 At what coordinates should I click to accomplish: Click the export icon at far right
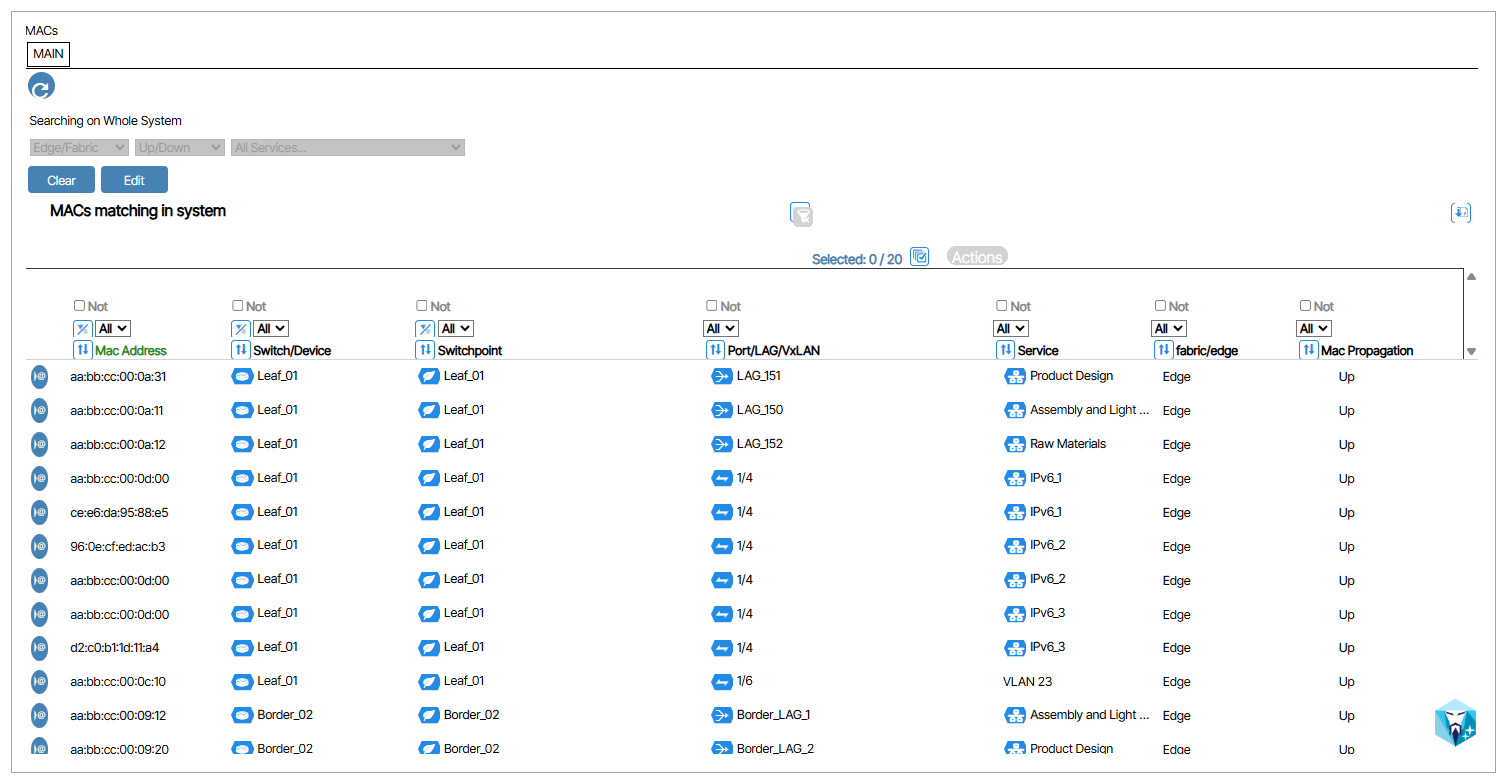[x=1460, y=212]
